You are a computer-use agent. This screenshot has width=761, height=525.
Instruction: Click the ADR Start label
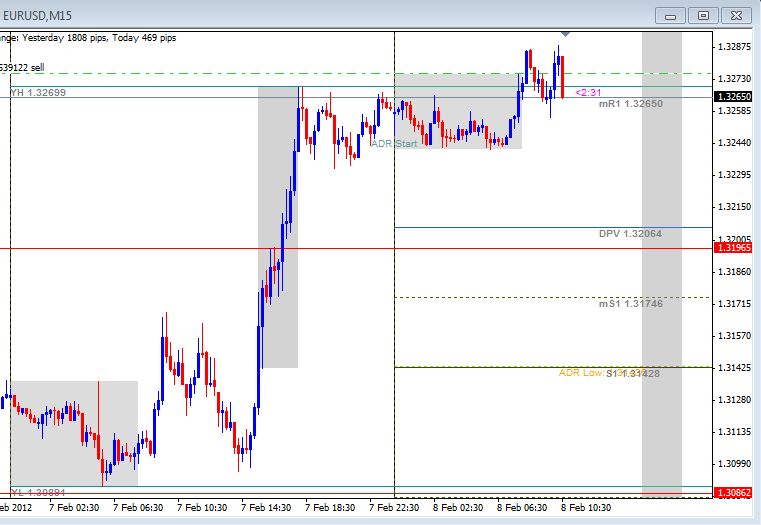(x=394, y=144)
